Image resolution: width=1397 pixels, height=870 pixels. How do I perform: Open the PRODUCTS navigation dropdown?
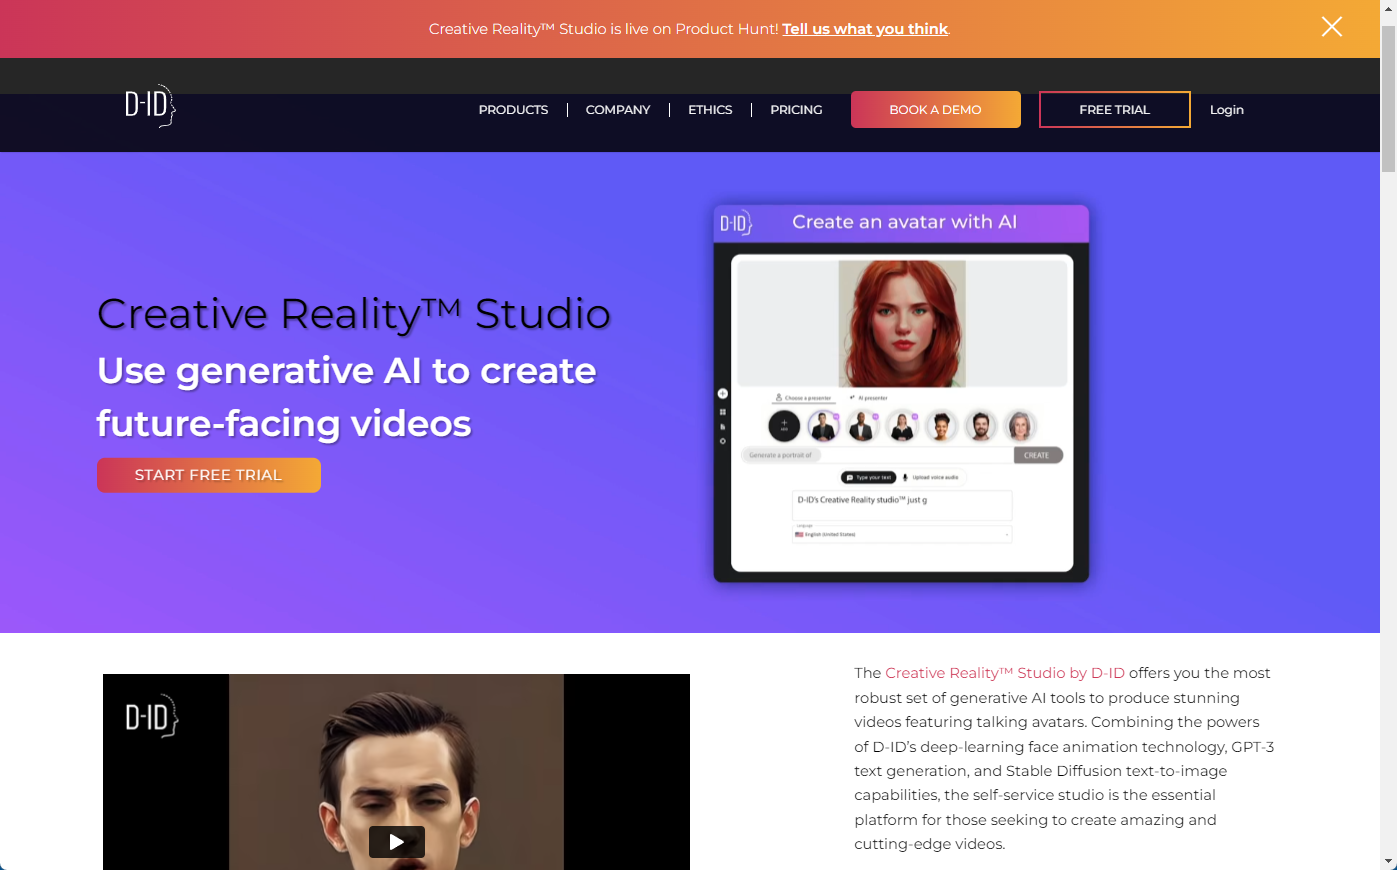(x=513, y=109)
